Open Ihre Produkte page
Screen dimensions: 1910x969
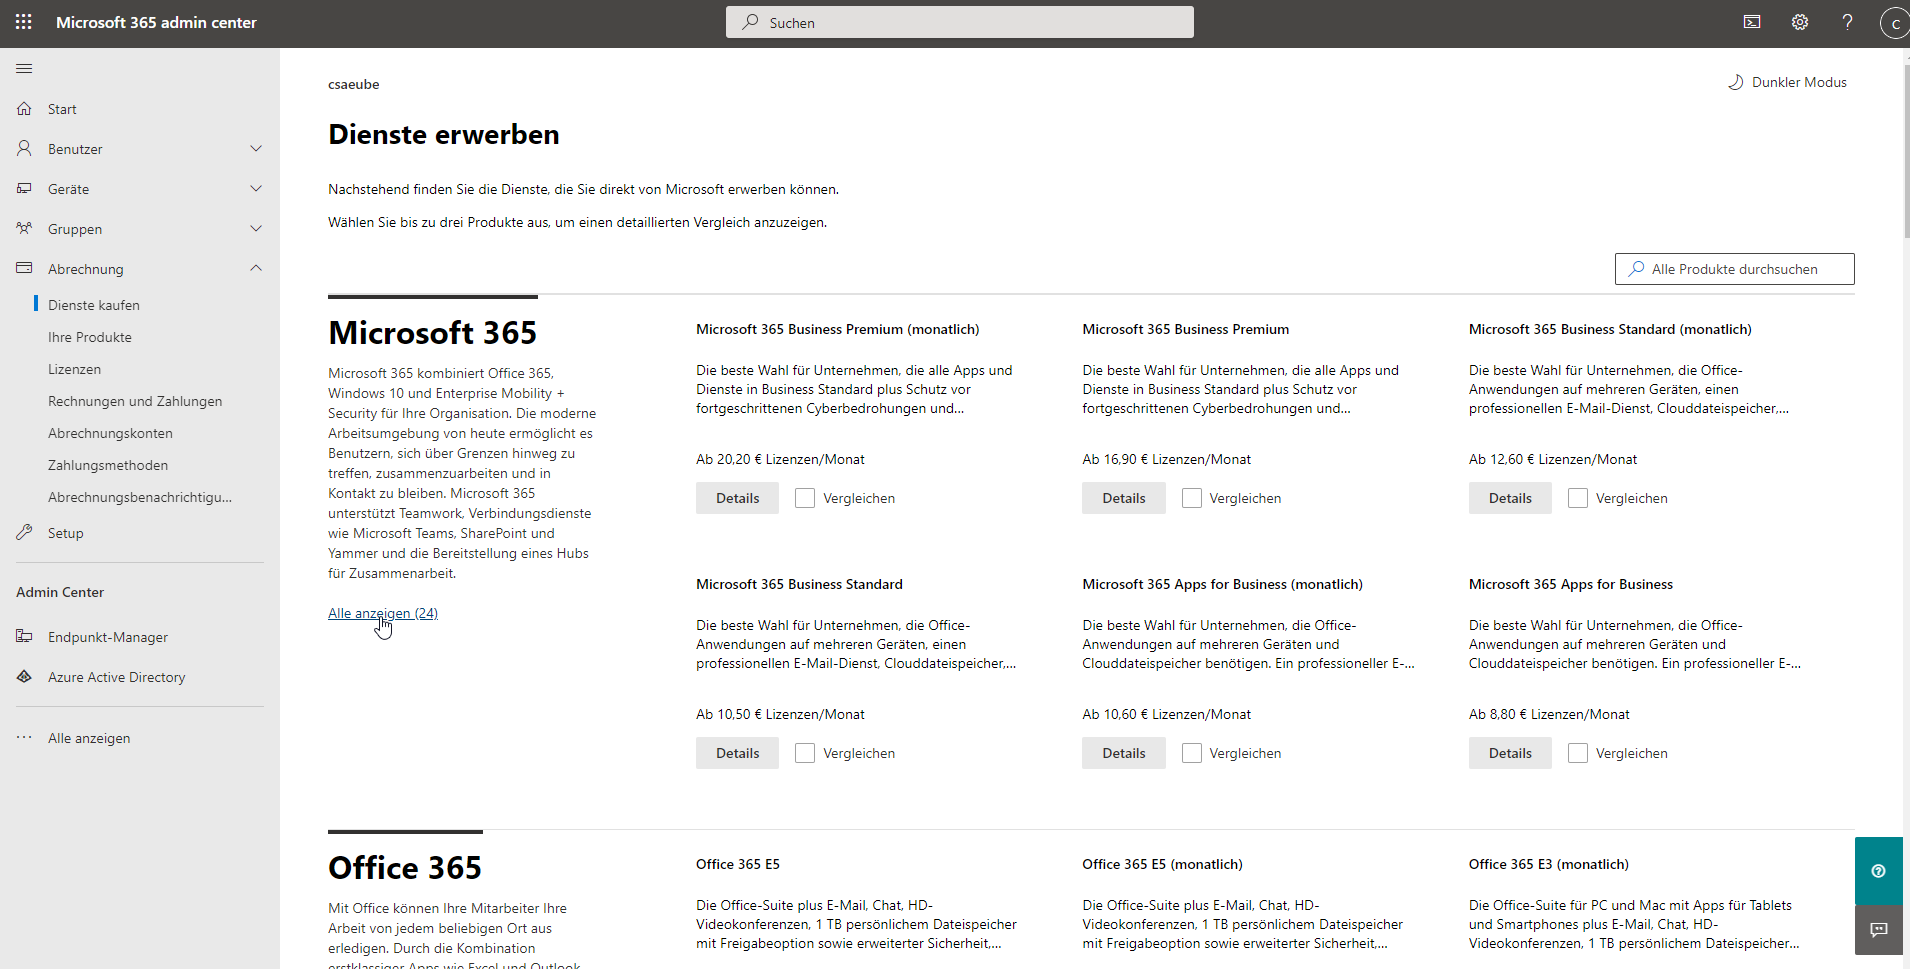pos(90,337)
